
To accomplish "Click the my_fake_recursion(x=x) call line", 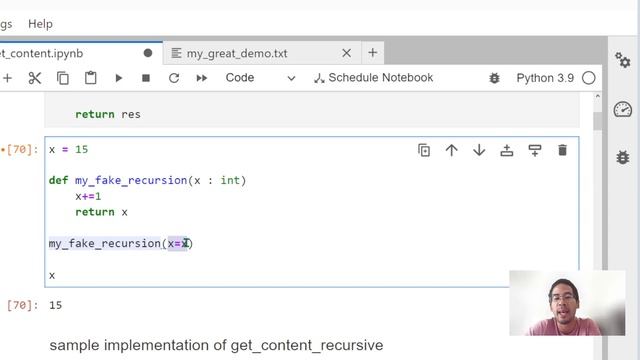I will tap(121, 244).
